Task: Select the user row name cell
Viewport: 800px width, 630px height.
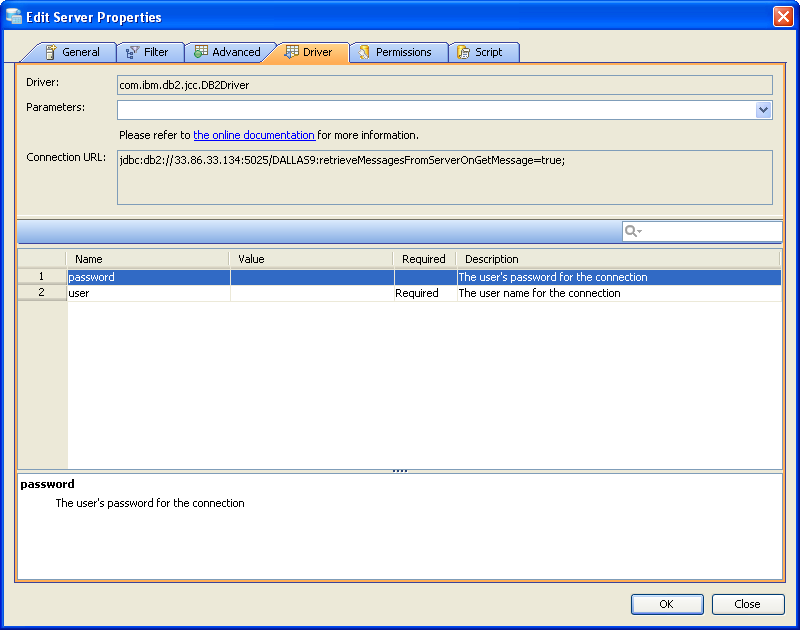Action: click(x=148, y=293)
